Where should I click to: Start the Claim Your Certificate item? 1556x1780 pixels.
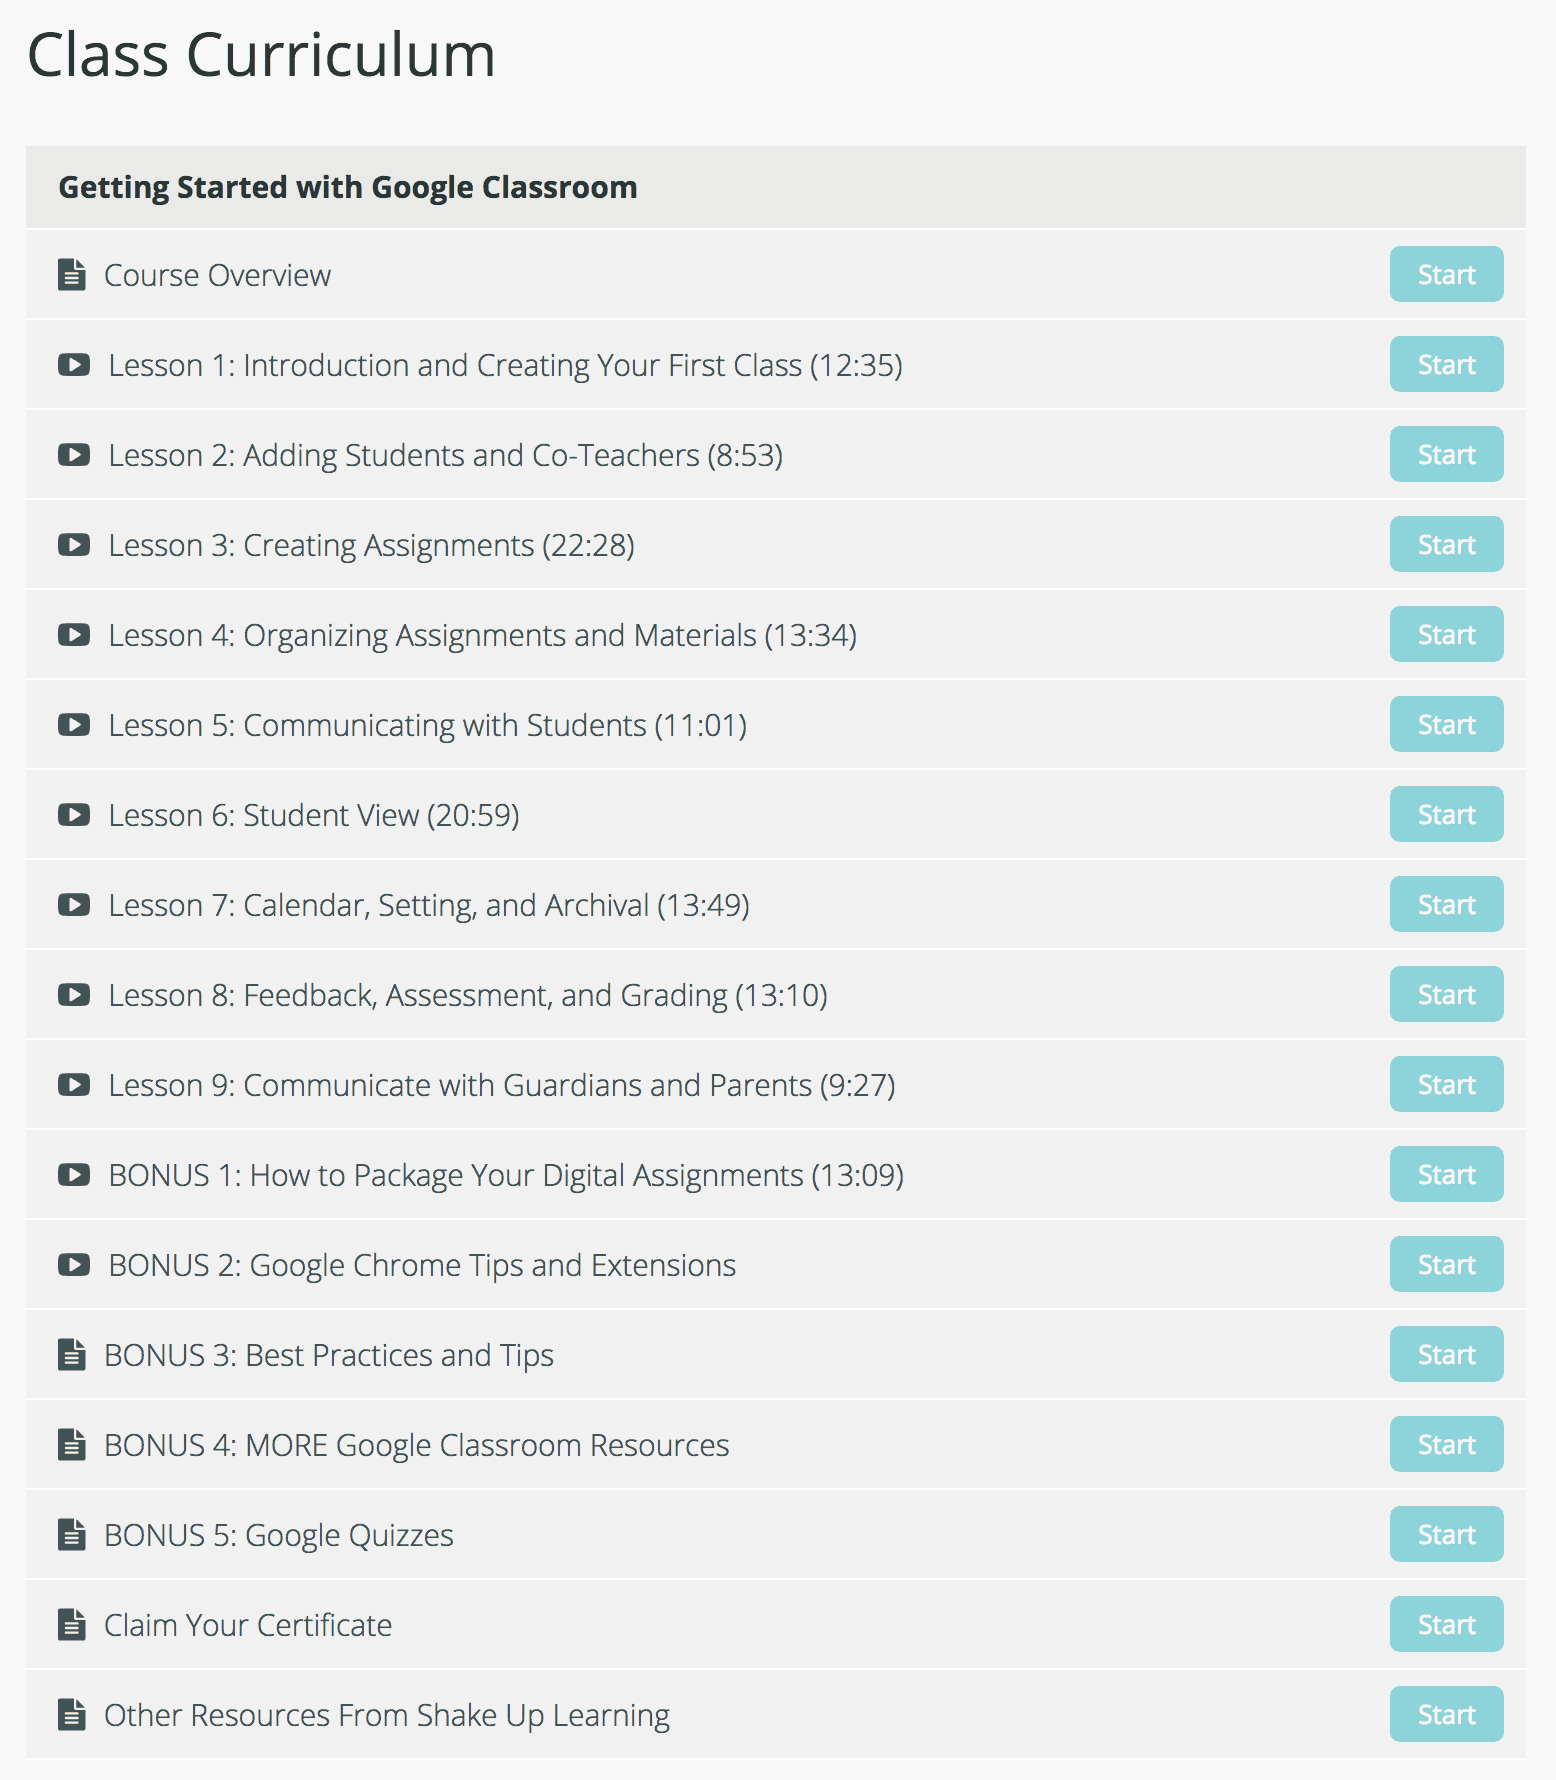(x=1446, y=1624)
